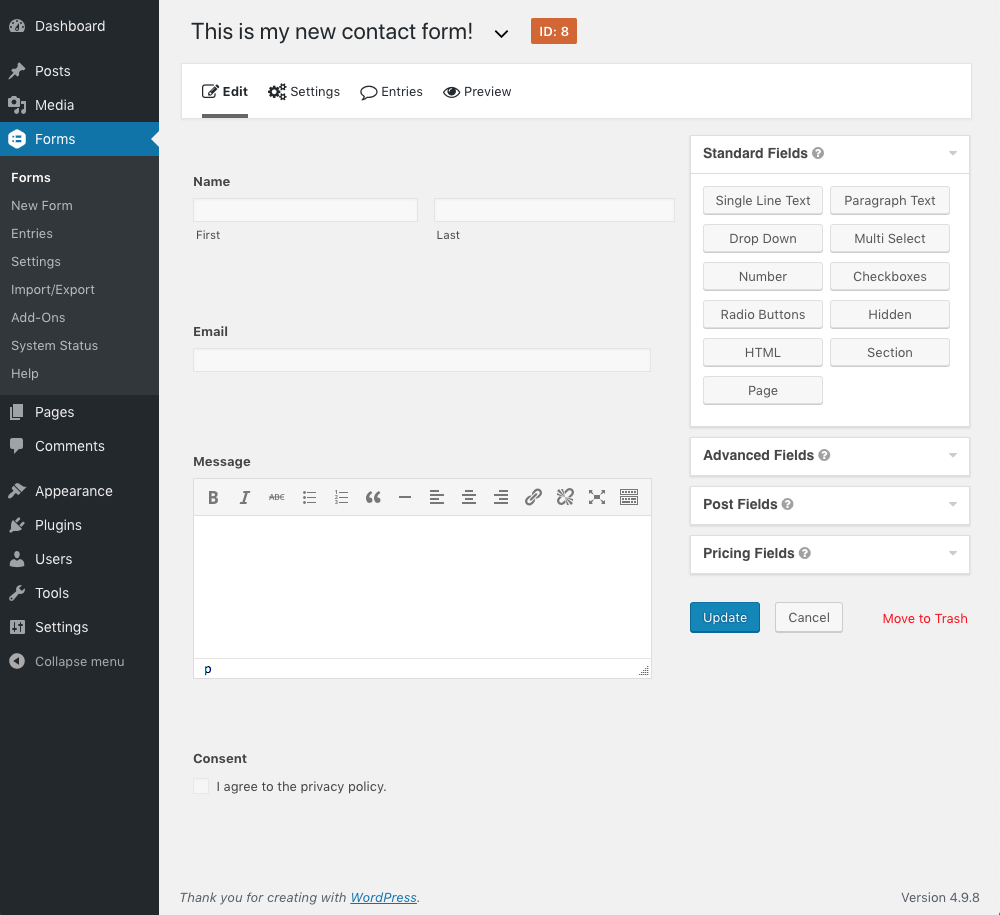Open the Entries tab for this form
Image resolution: width=1000 pixels, height=915 pixels.
(x=391, y=91)
